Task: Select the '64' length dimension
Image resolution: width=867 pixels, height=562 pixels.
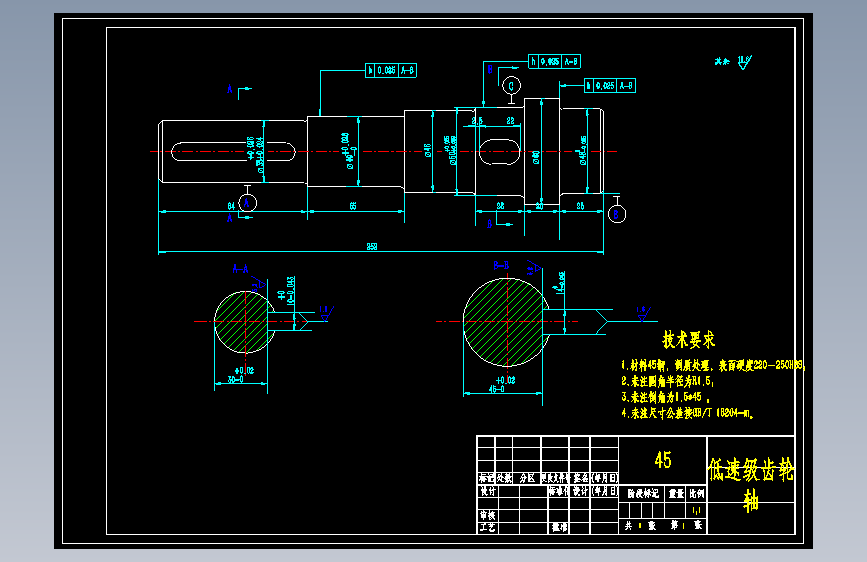Action: click(232, 206)
